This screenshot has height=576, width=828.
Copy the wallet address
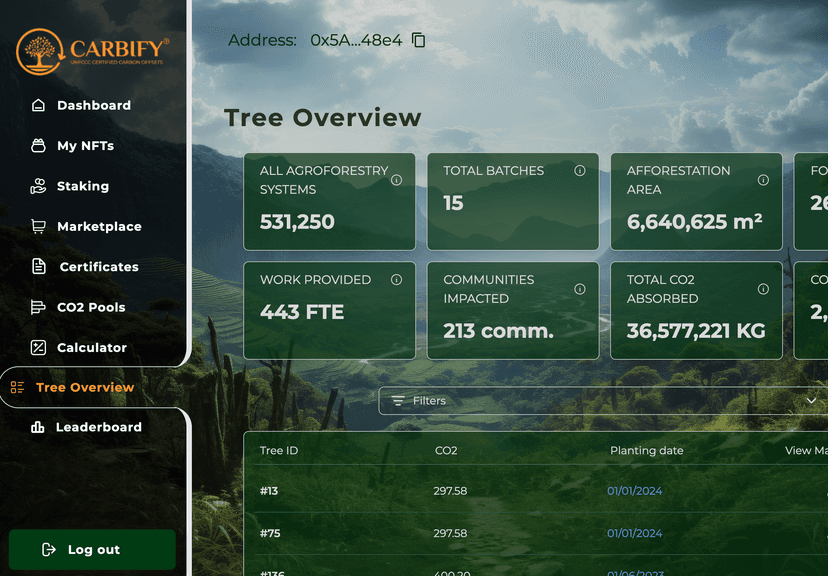pyautogui.click(x=416, y=40)
